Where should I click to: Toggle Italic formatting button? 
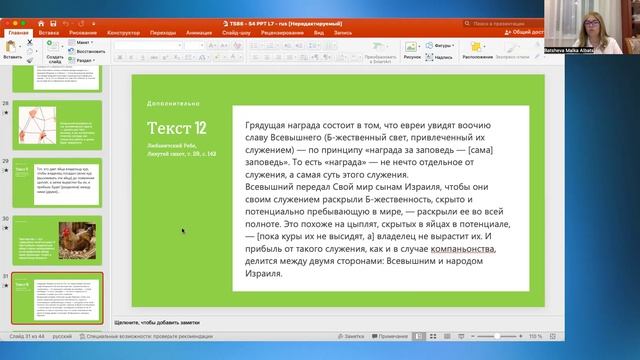(x=131, y=58)
